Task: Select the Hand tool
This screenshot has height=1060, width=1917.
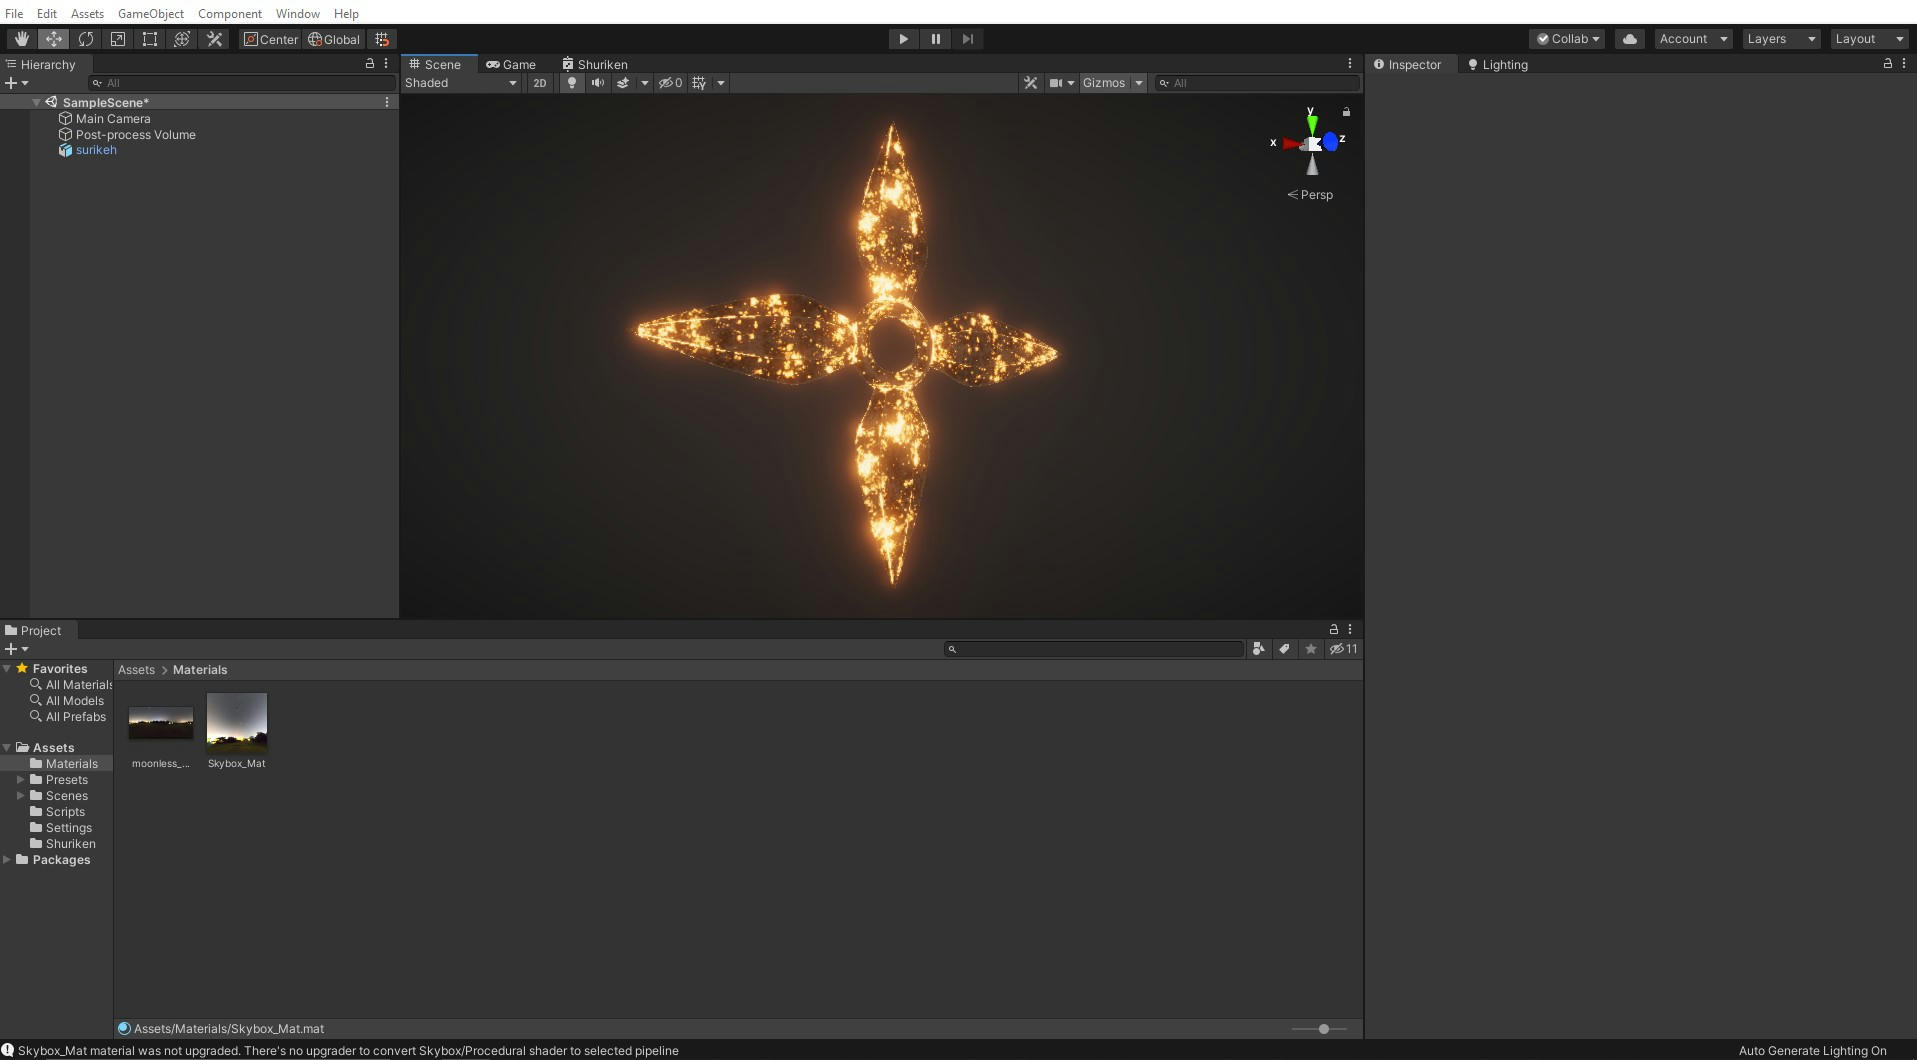Action: [21, 39]
